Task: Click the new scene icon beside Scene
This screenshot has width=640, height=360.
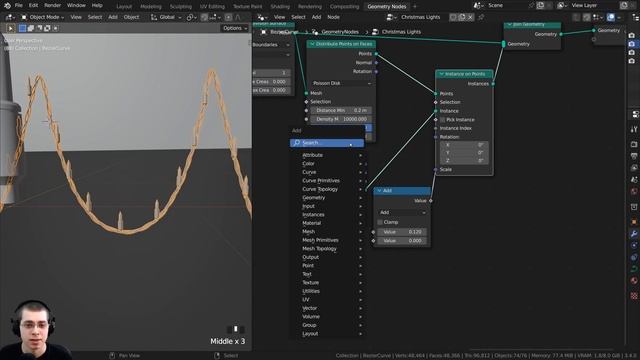Action: (540, 5)
